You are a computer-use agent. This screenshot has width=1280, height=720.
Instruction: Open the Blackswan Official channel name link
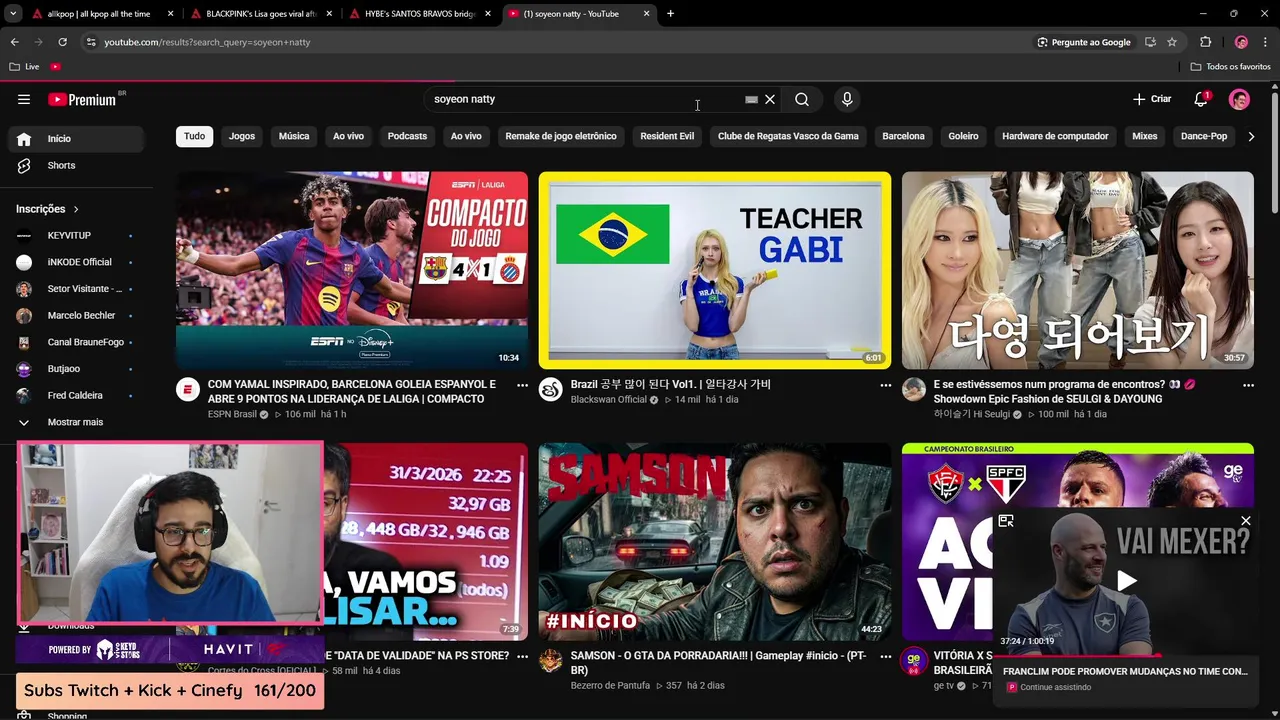609,400
